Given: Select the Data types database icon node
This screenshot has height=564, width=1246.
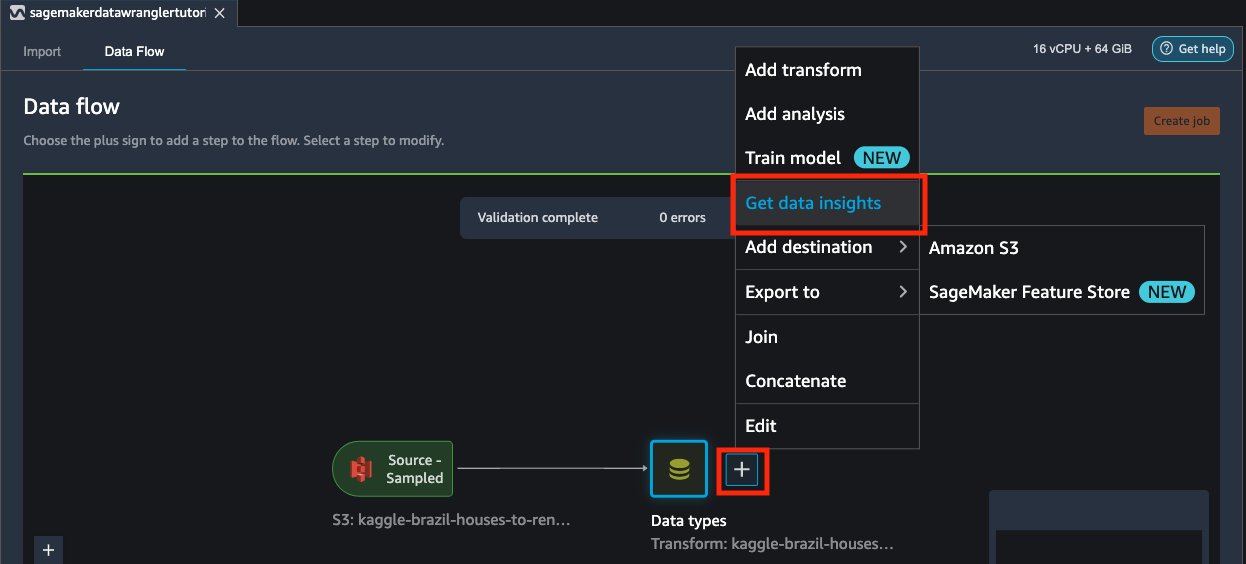Looking at the screenshot, I should tap(679, 469).
